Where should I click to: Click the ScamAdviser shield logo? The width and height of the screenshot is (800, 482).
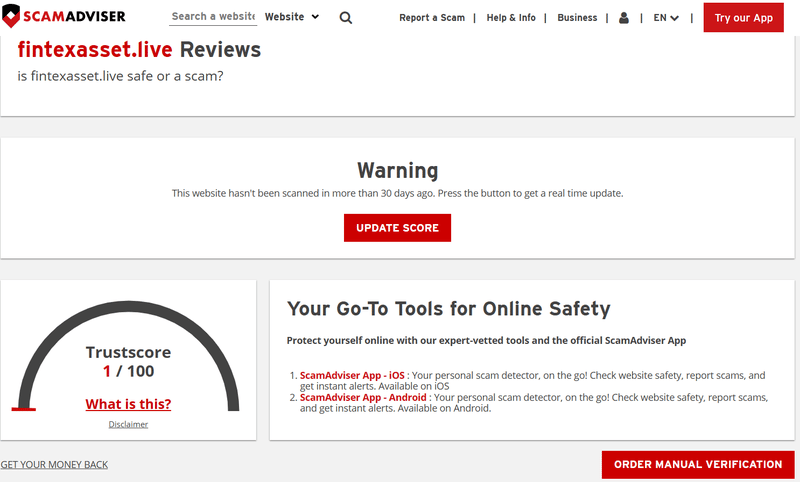click(x=11, y=16)
